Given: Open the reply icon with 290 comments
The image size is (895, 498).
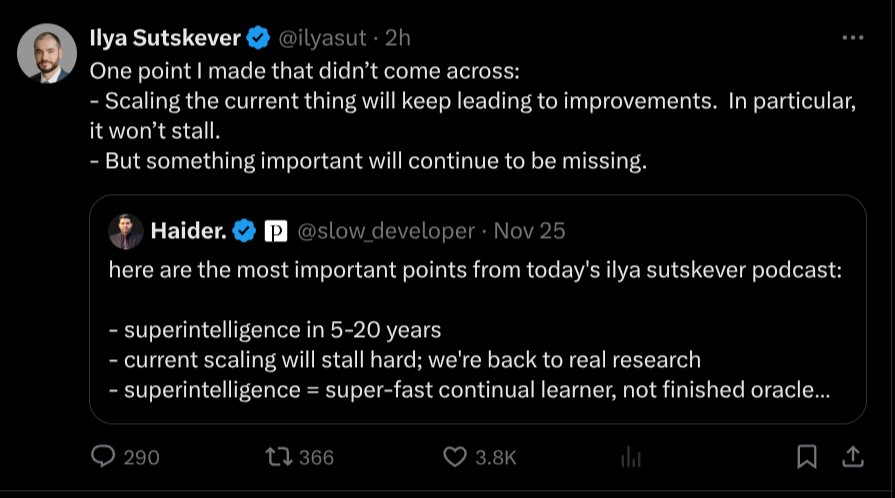Looking at the screenshot, I should (x=105, y=457).
